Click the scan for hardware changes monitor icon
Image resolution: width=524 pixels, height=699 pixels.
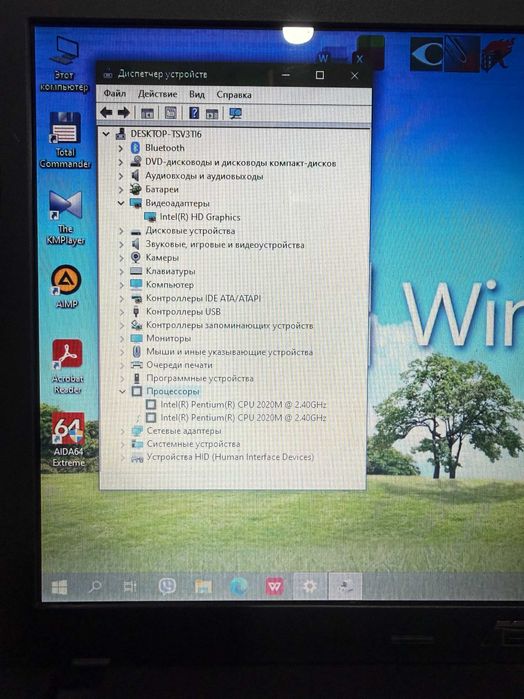coord(235,113)
